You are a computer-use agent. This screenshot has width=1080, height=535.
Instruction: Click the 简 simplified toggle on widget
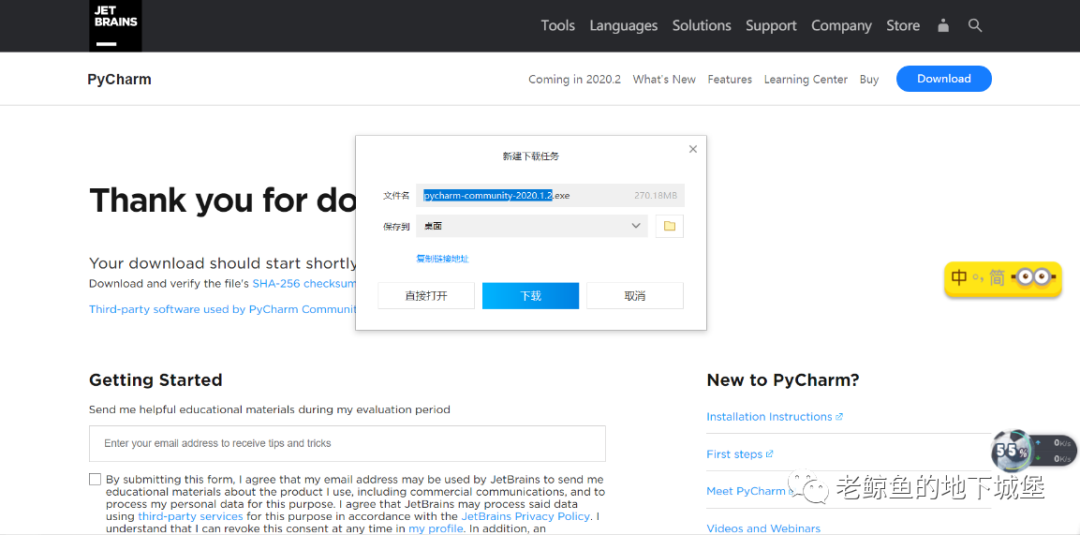tap(996, 277)
